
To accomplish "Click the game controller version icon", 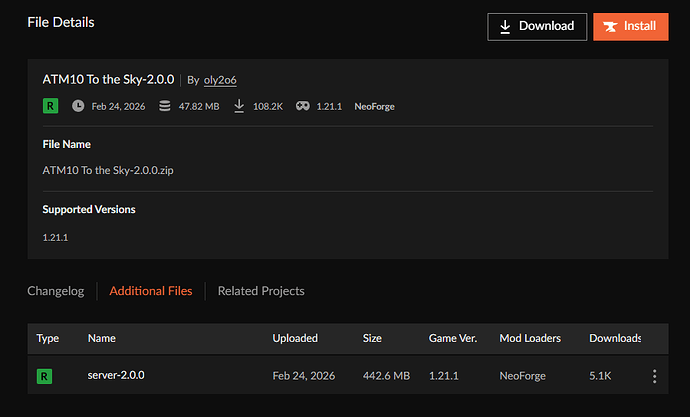I will pyautogui.click(x=302, y=106).
